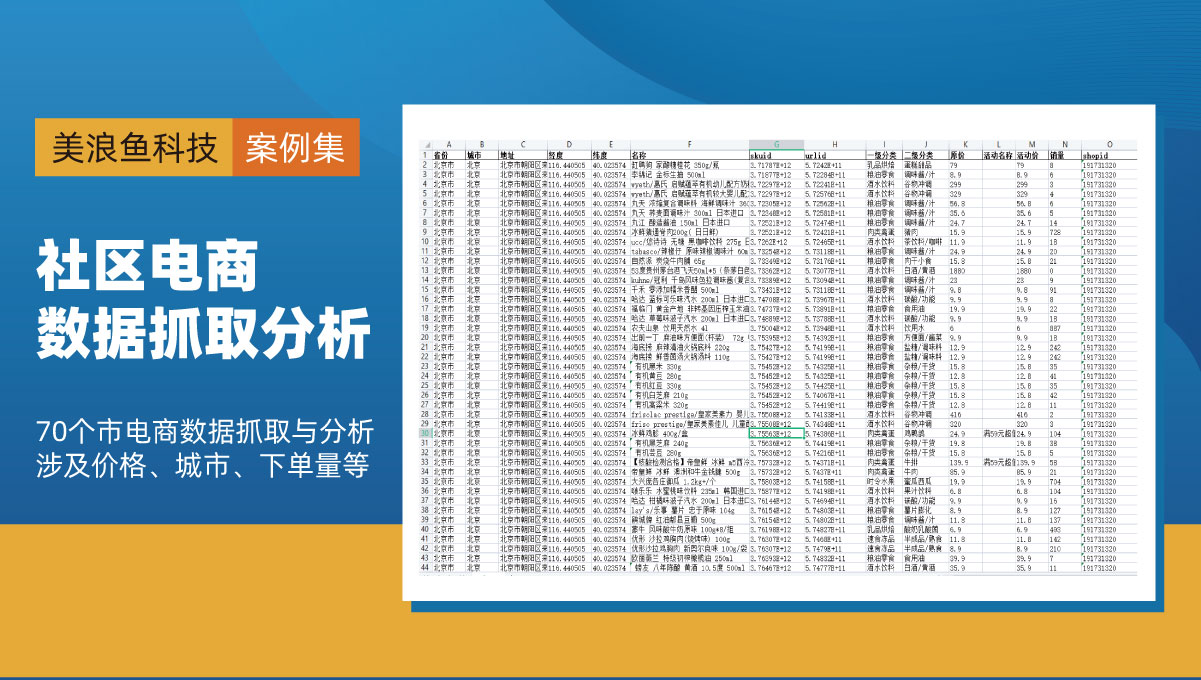1201x680 pixels.
Task: Click the 一级分类 header cell
Action: coord(883,157)
